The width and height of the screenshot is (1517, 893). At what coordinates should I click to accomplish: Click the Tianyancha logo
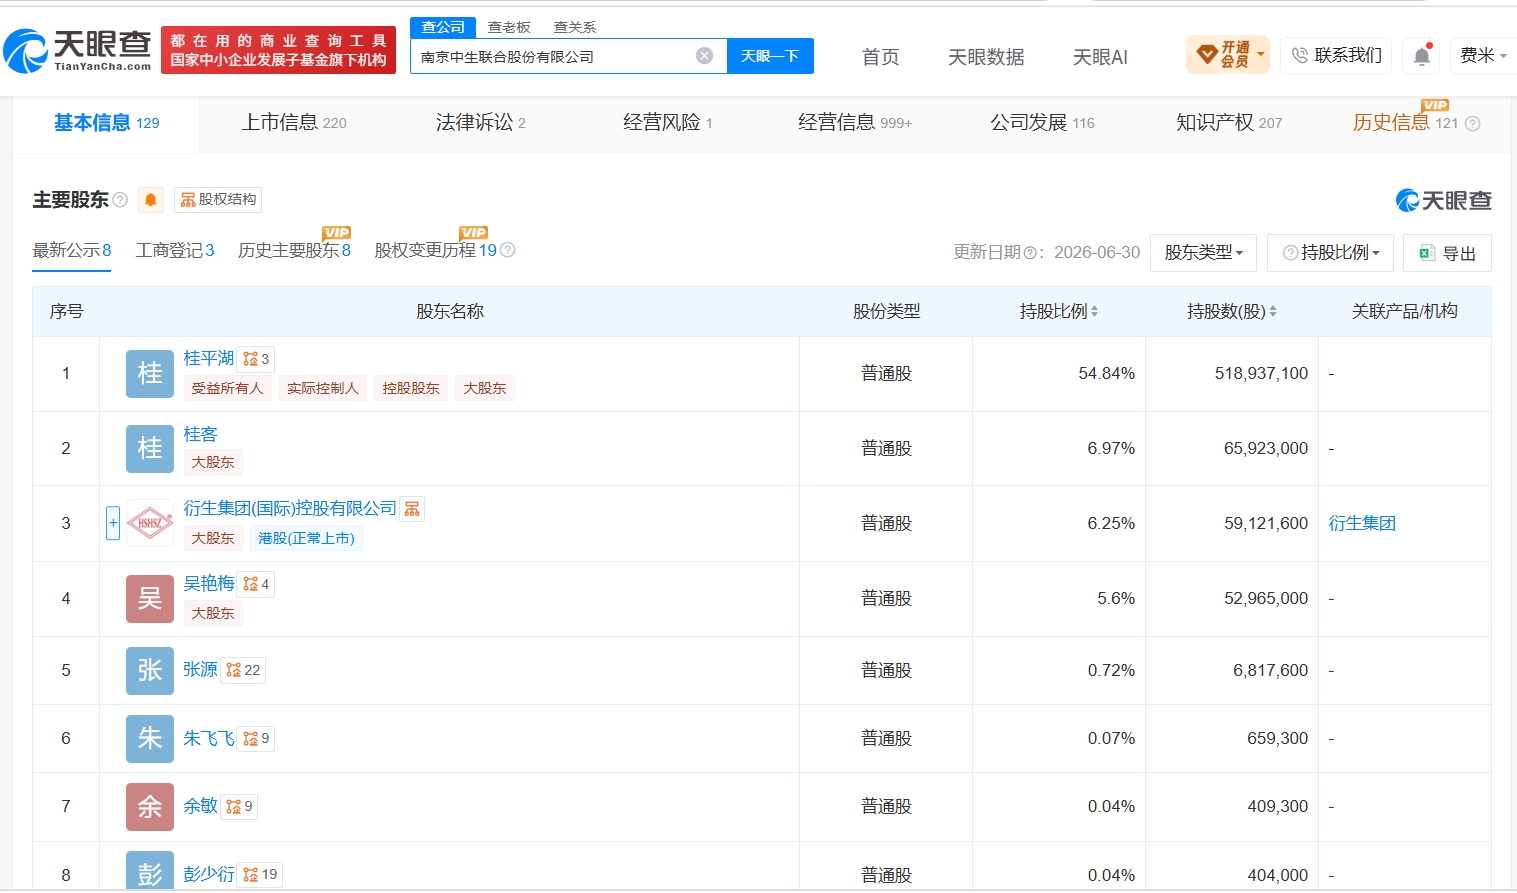[x=77, y=50]
